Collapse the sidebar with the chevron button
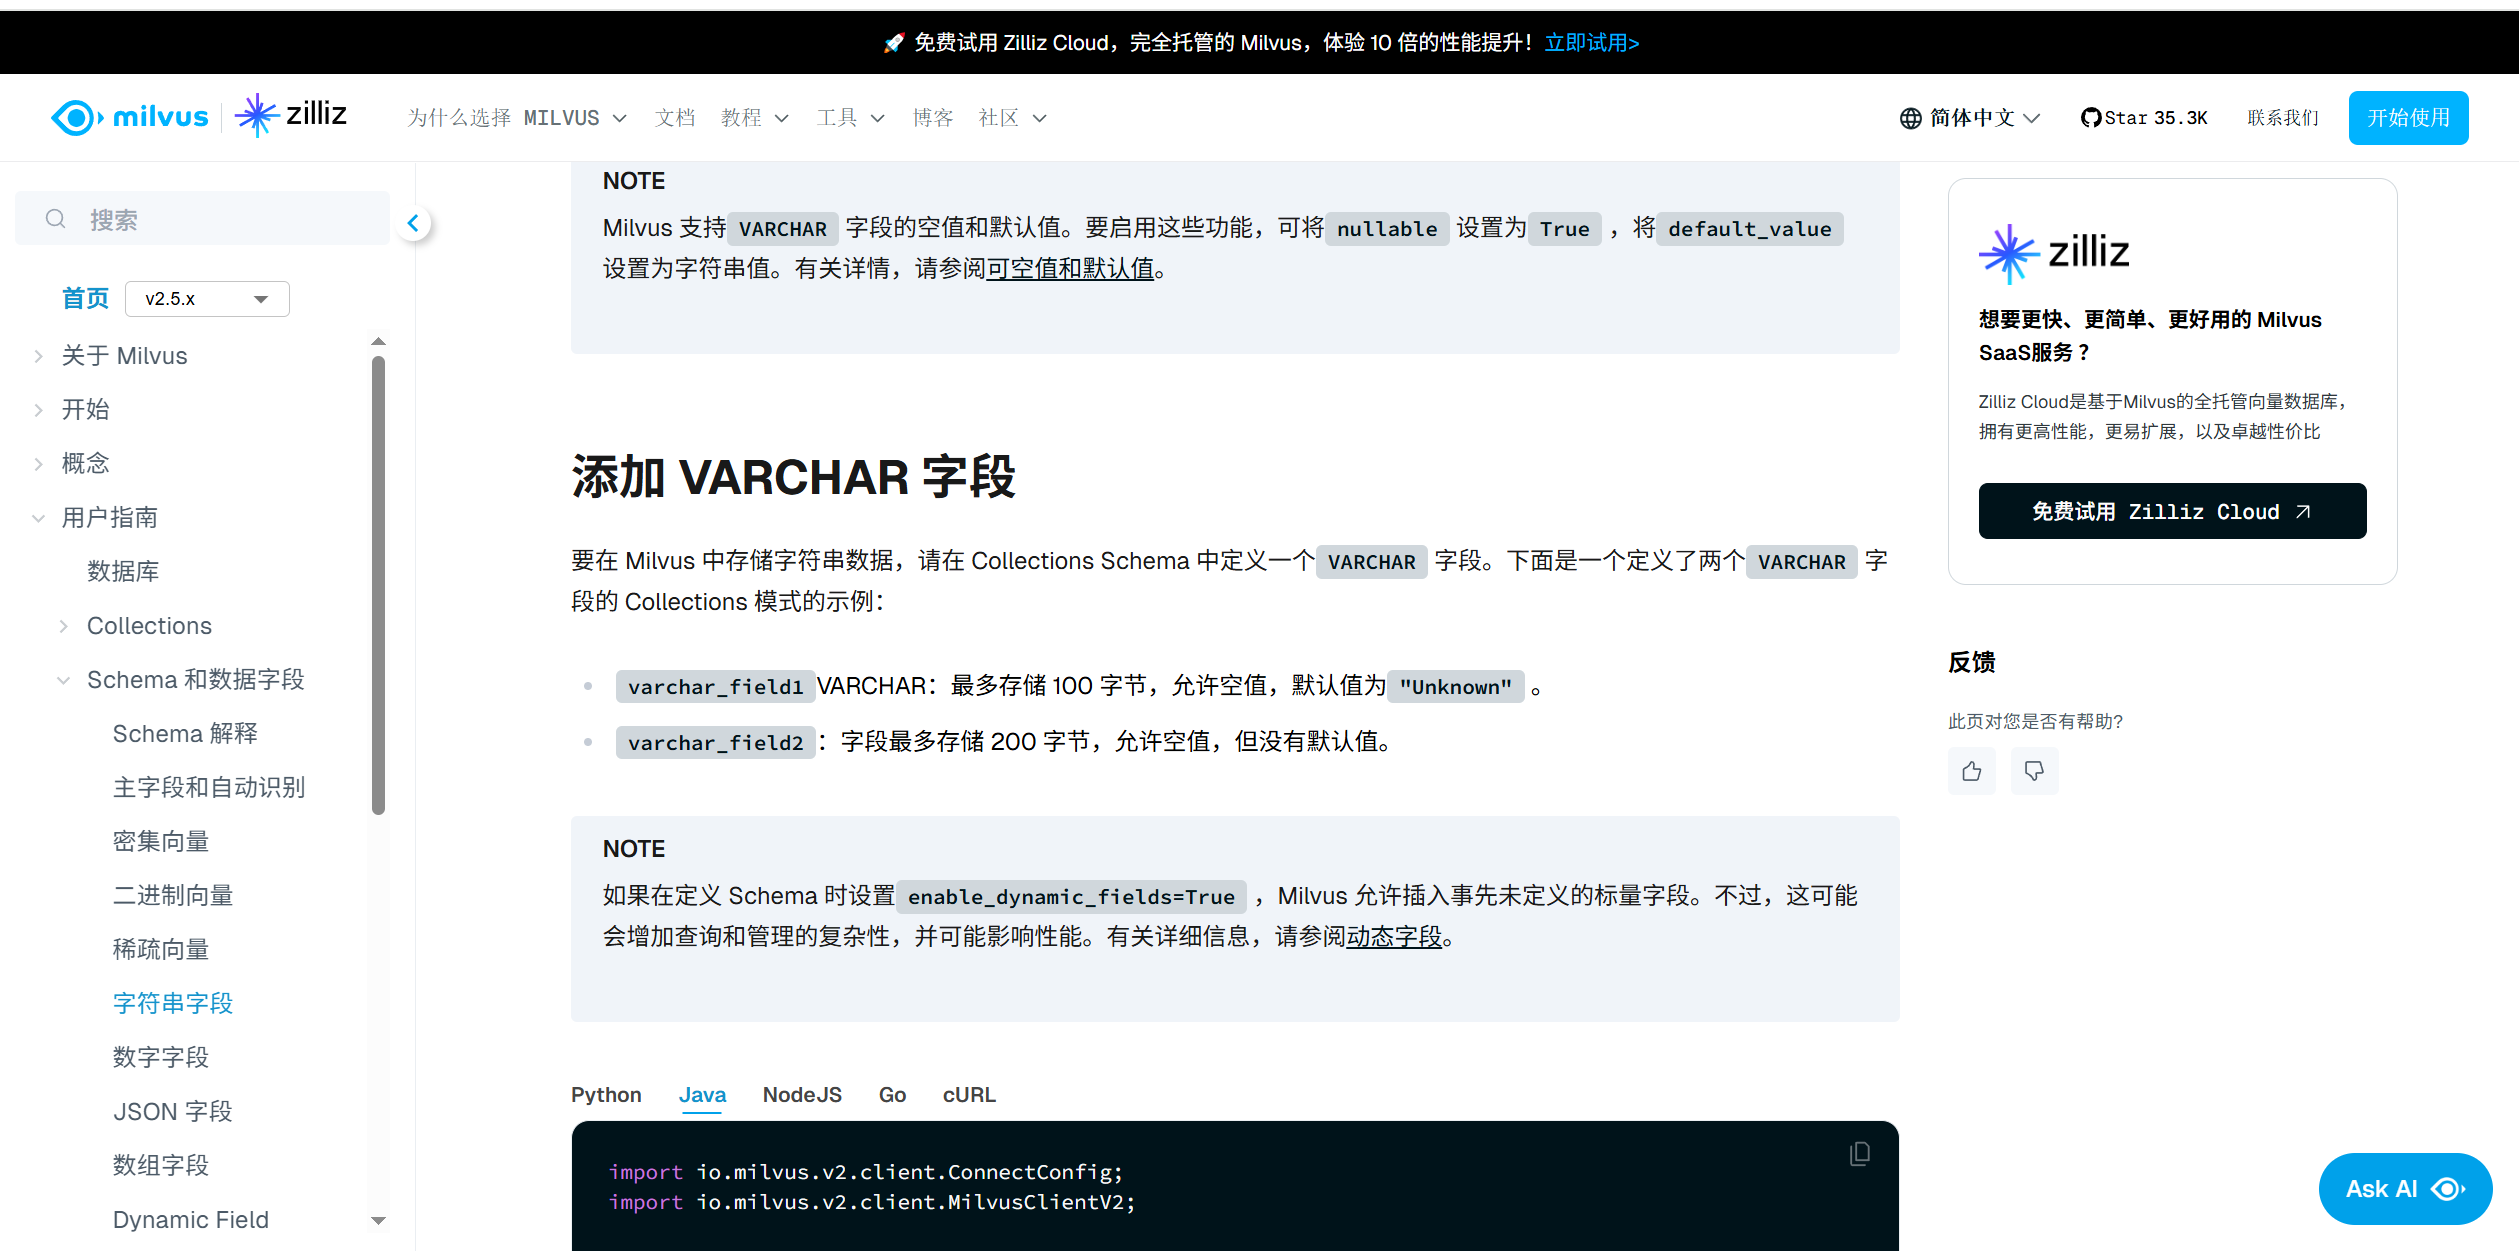2519x1251 pixels. pyautogui.click(x=413, y=222)
